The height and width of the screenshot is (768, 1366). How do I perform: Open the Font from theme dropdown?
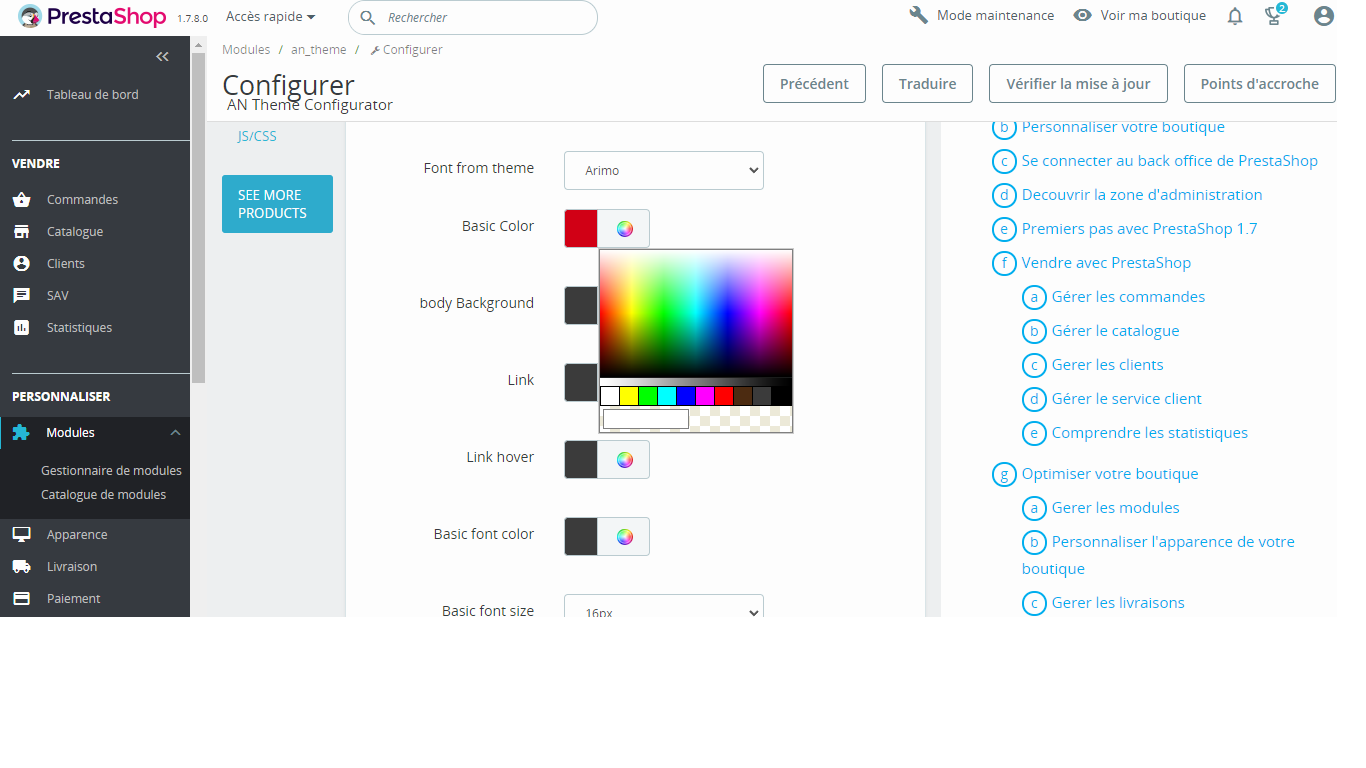pyautogui.click(x=664, y=170)
